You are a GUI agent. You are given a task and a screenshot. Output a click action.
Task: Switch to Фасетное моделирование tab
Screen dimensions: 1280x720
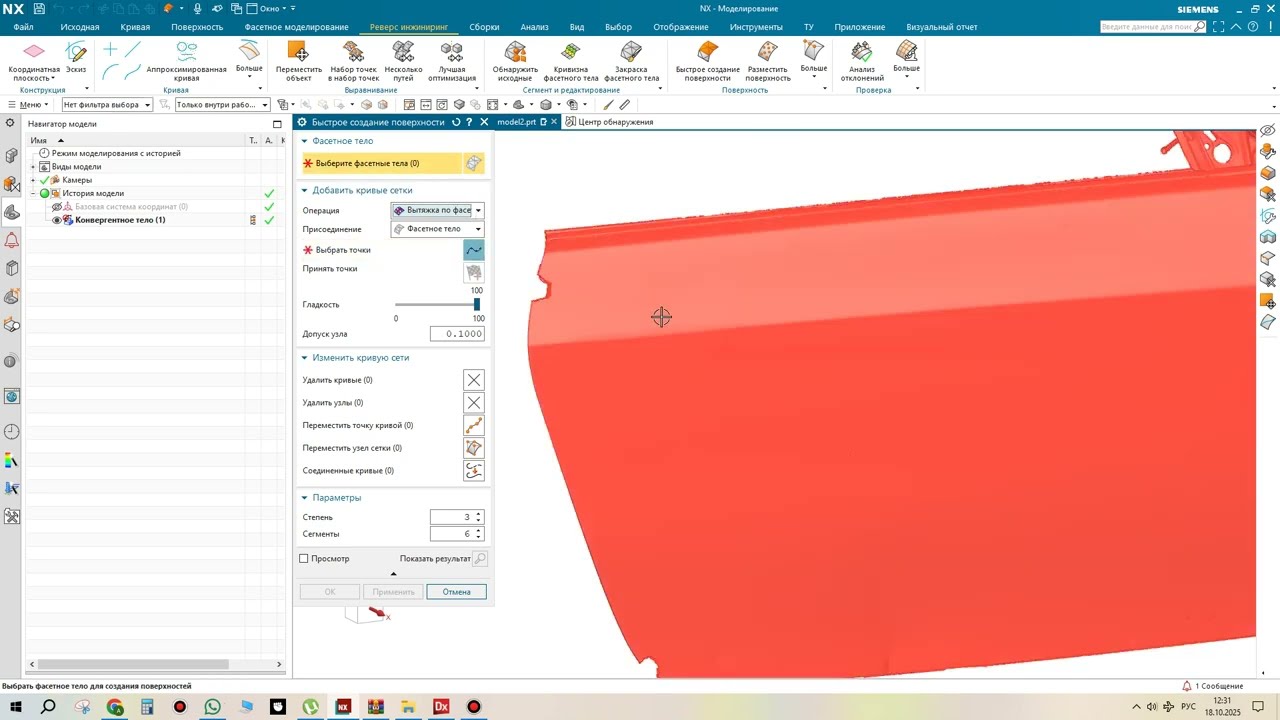tap(297, 27)
